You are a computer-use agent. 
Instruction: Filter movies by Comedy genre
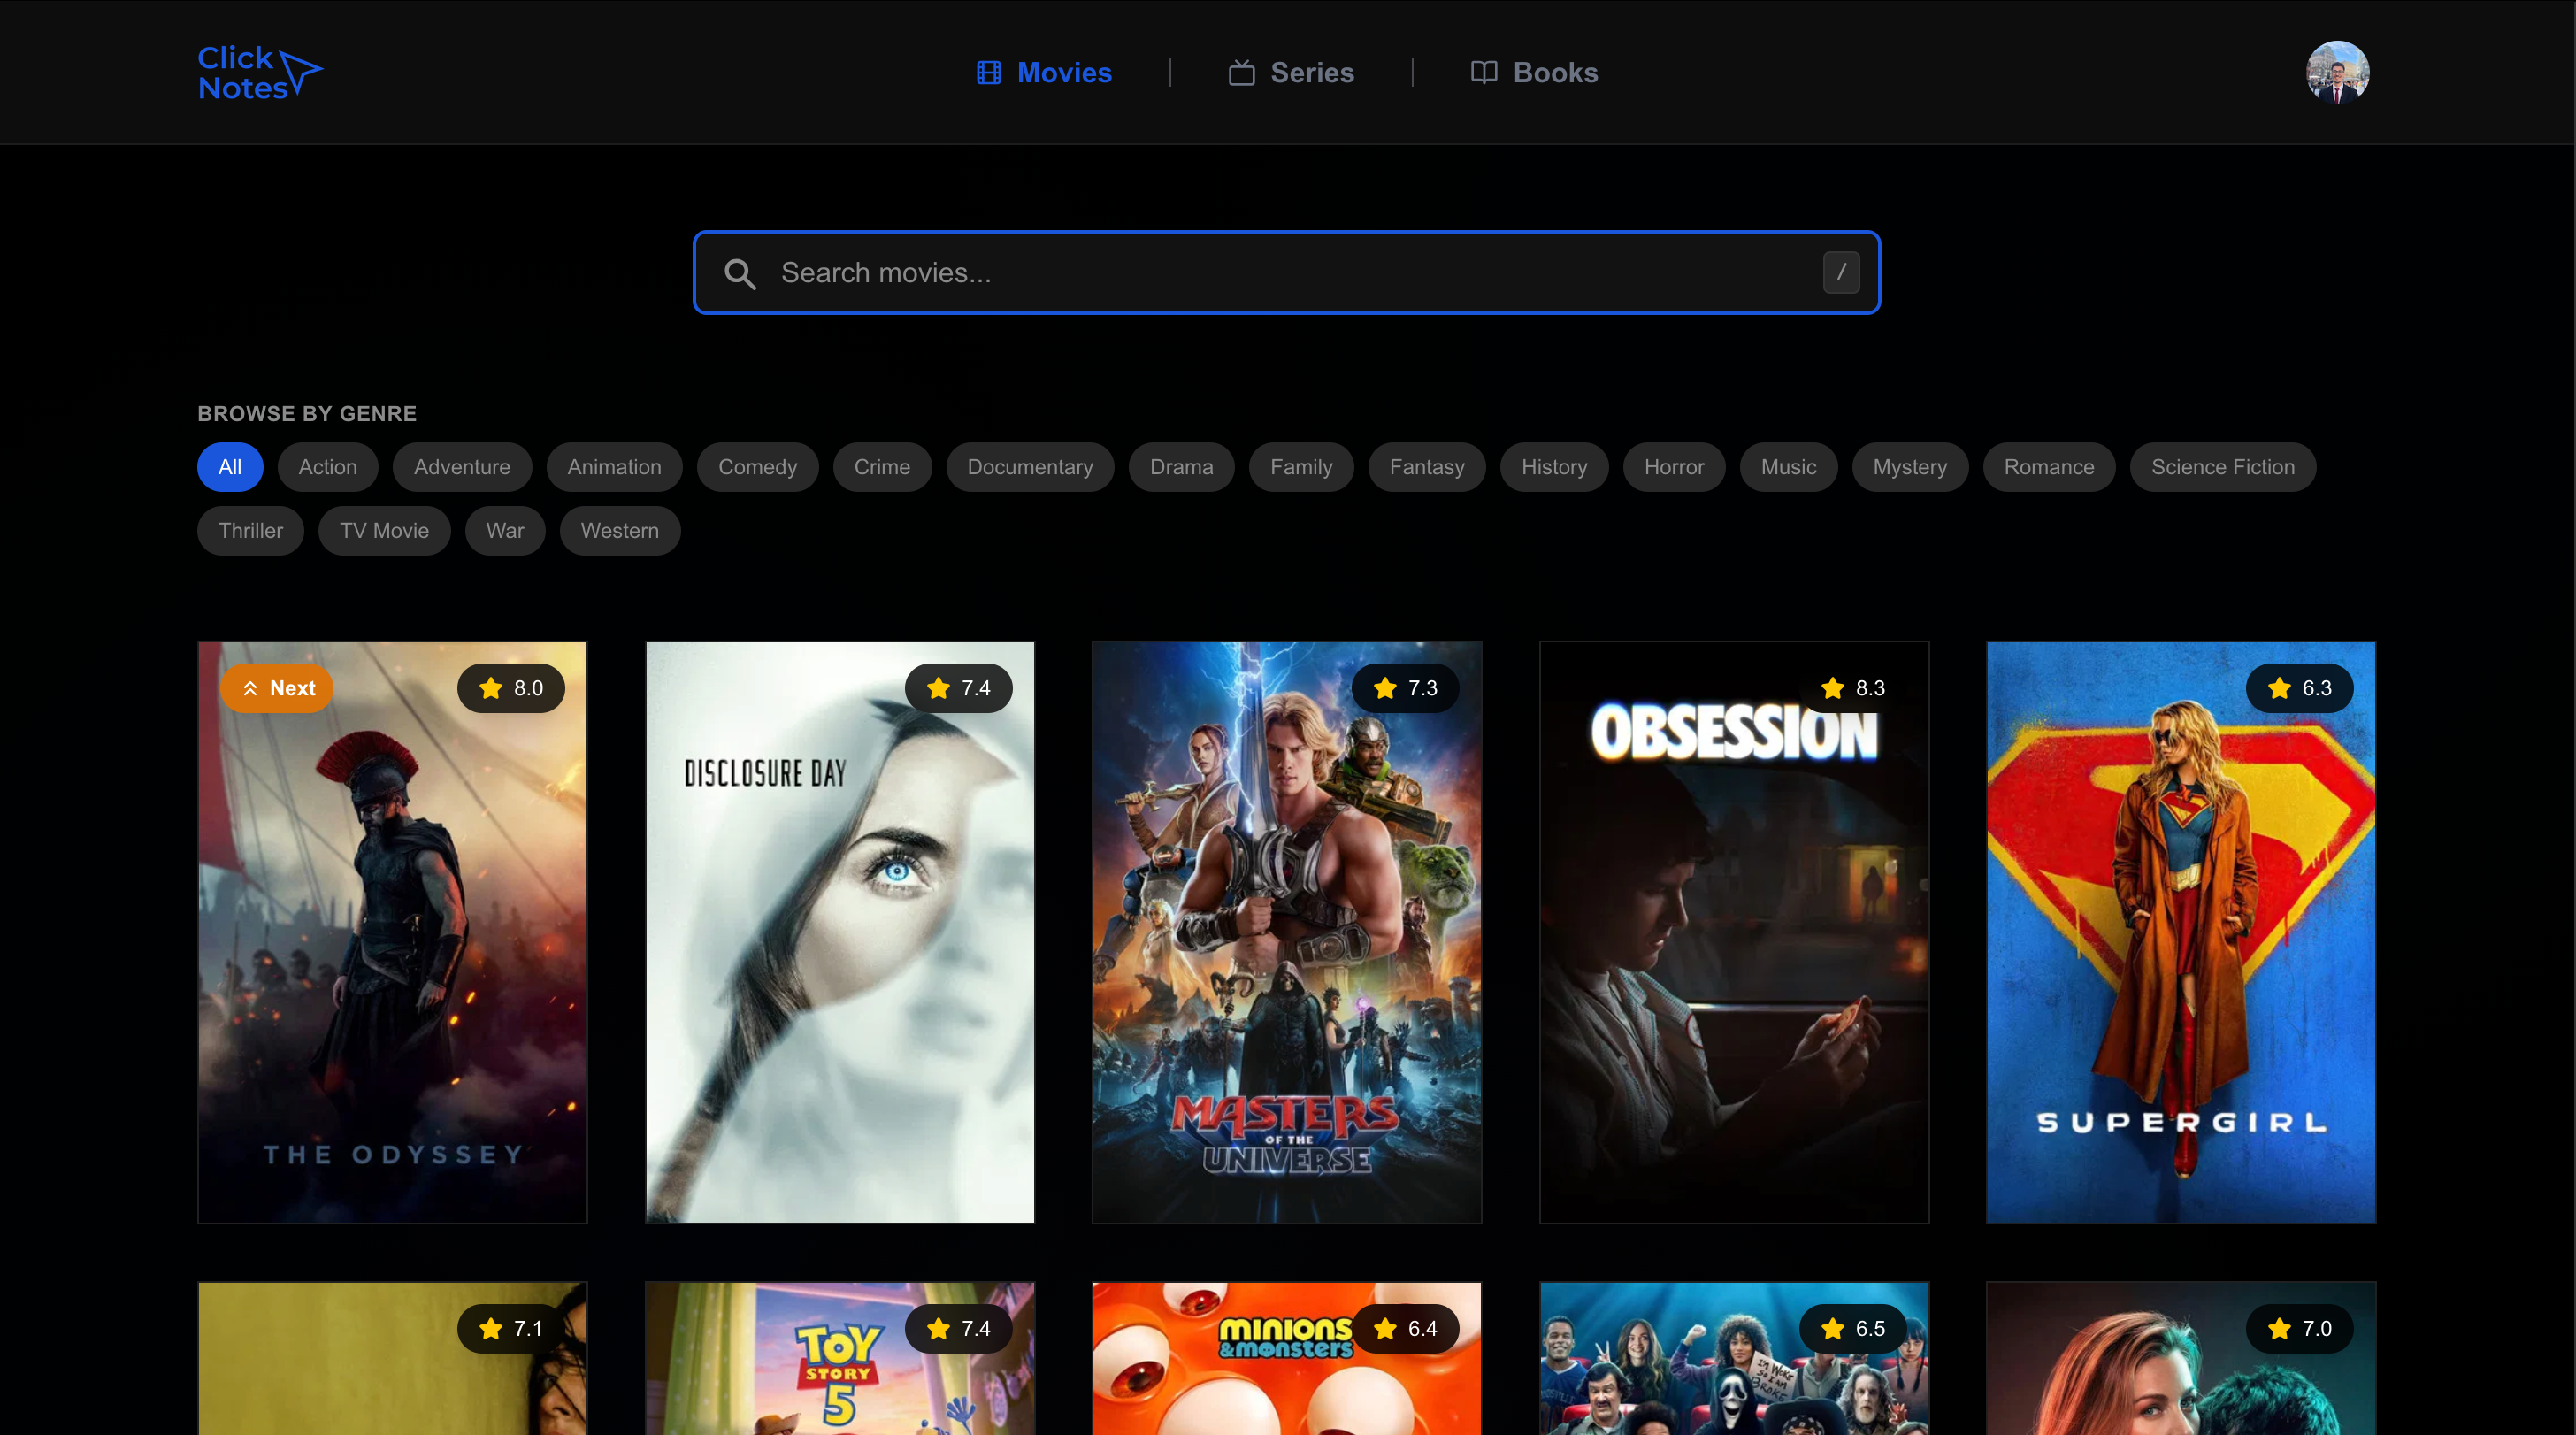pos(758,467)
